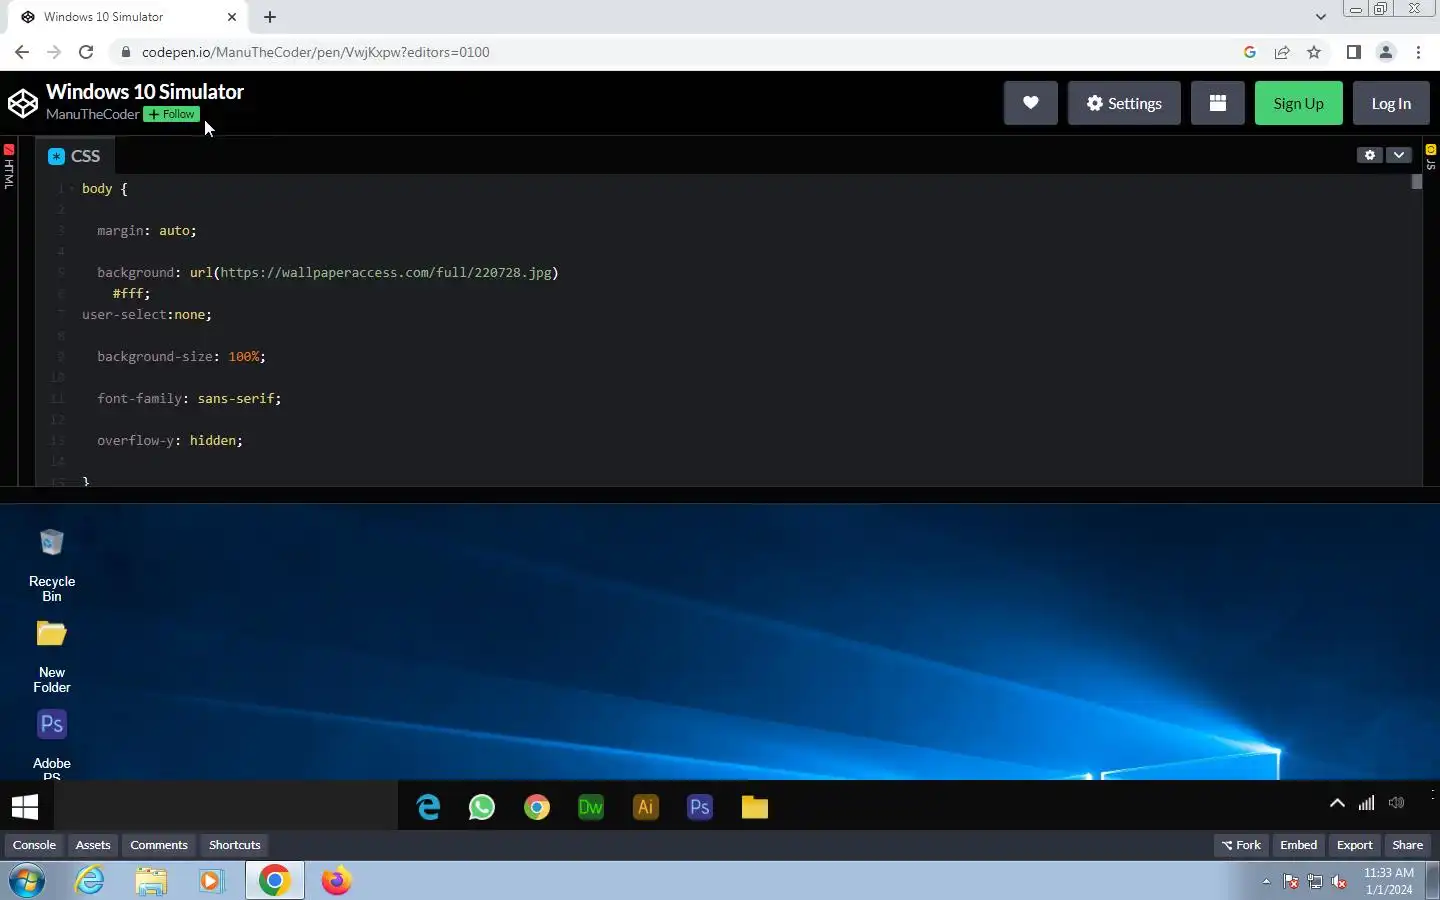Click the browser address bar URL
Viewport: 1440px width, 900px height.
coord(316,52)
